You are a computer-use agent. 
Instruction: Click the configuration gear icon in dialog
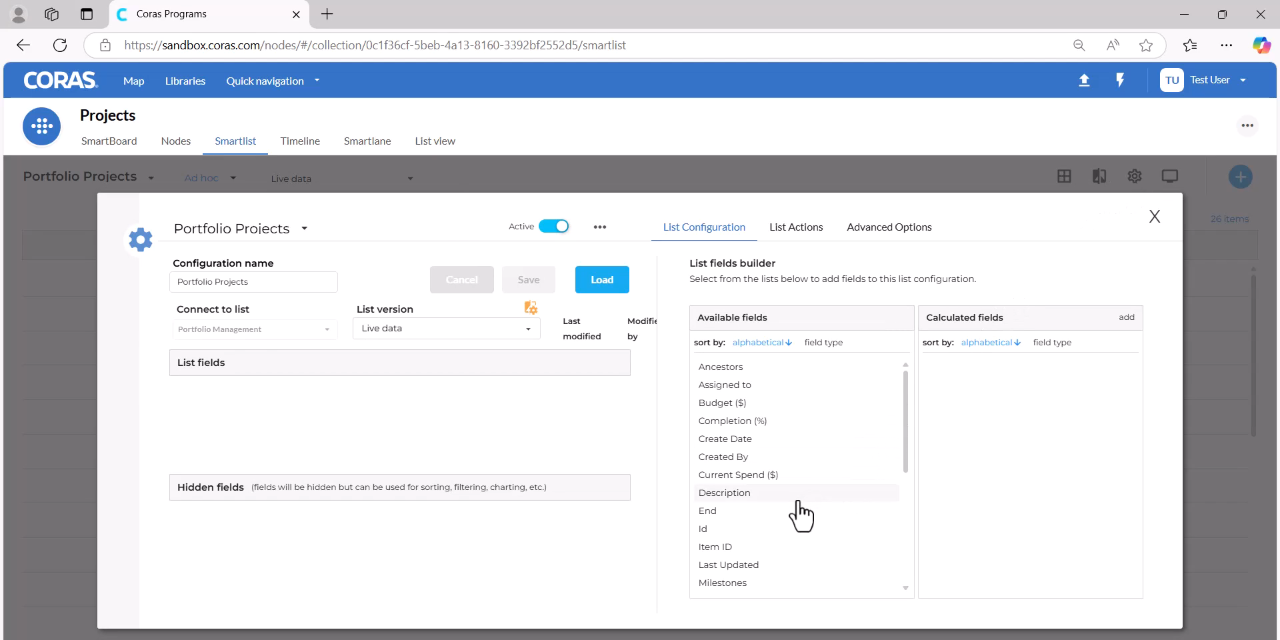coord(141,239)
